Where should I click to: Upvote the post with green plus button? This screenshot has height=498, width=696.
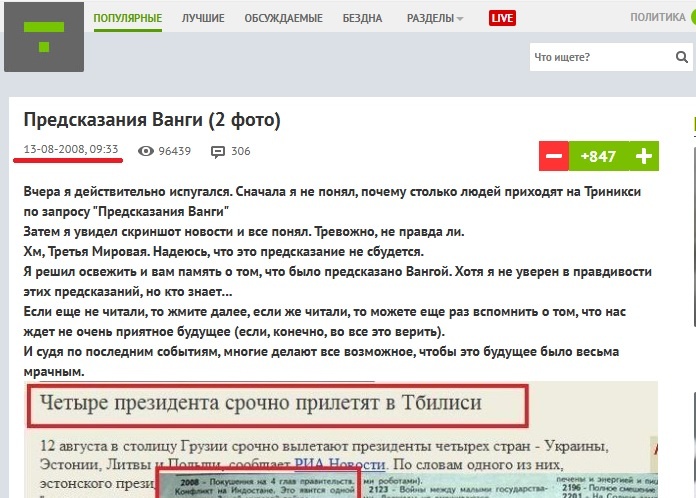[x=644, y=156]
